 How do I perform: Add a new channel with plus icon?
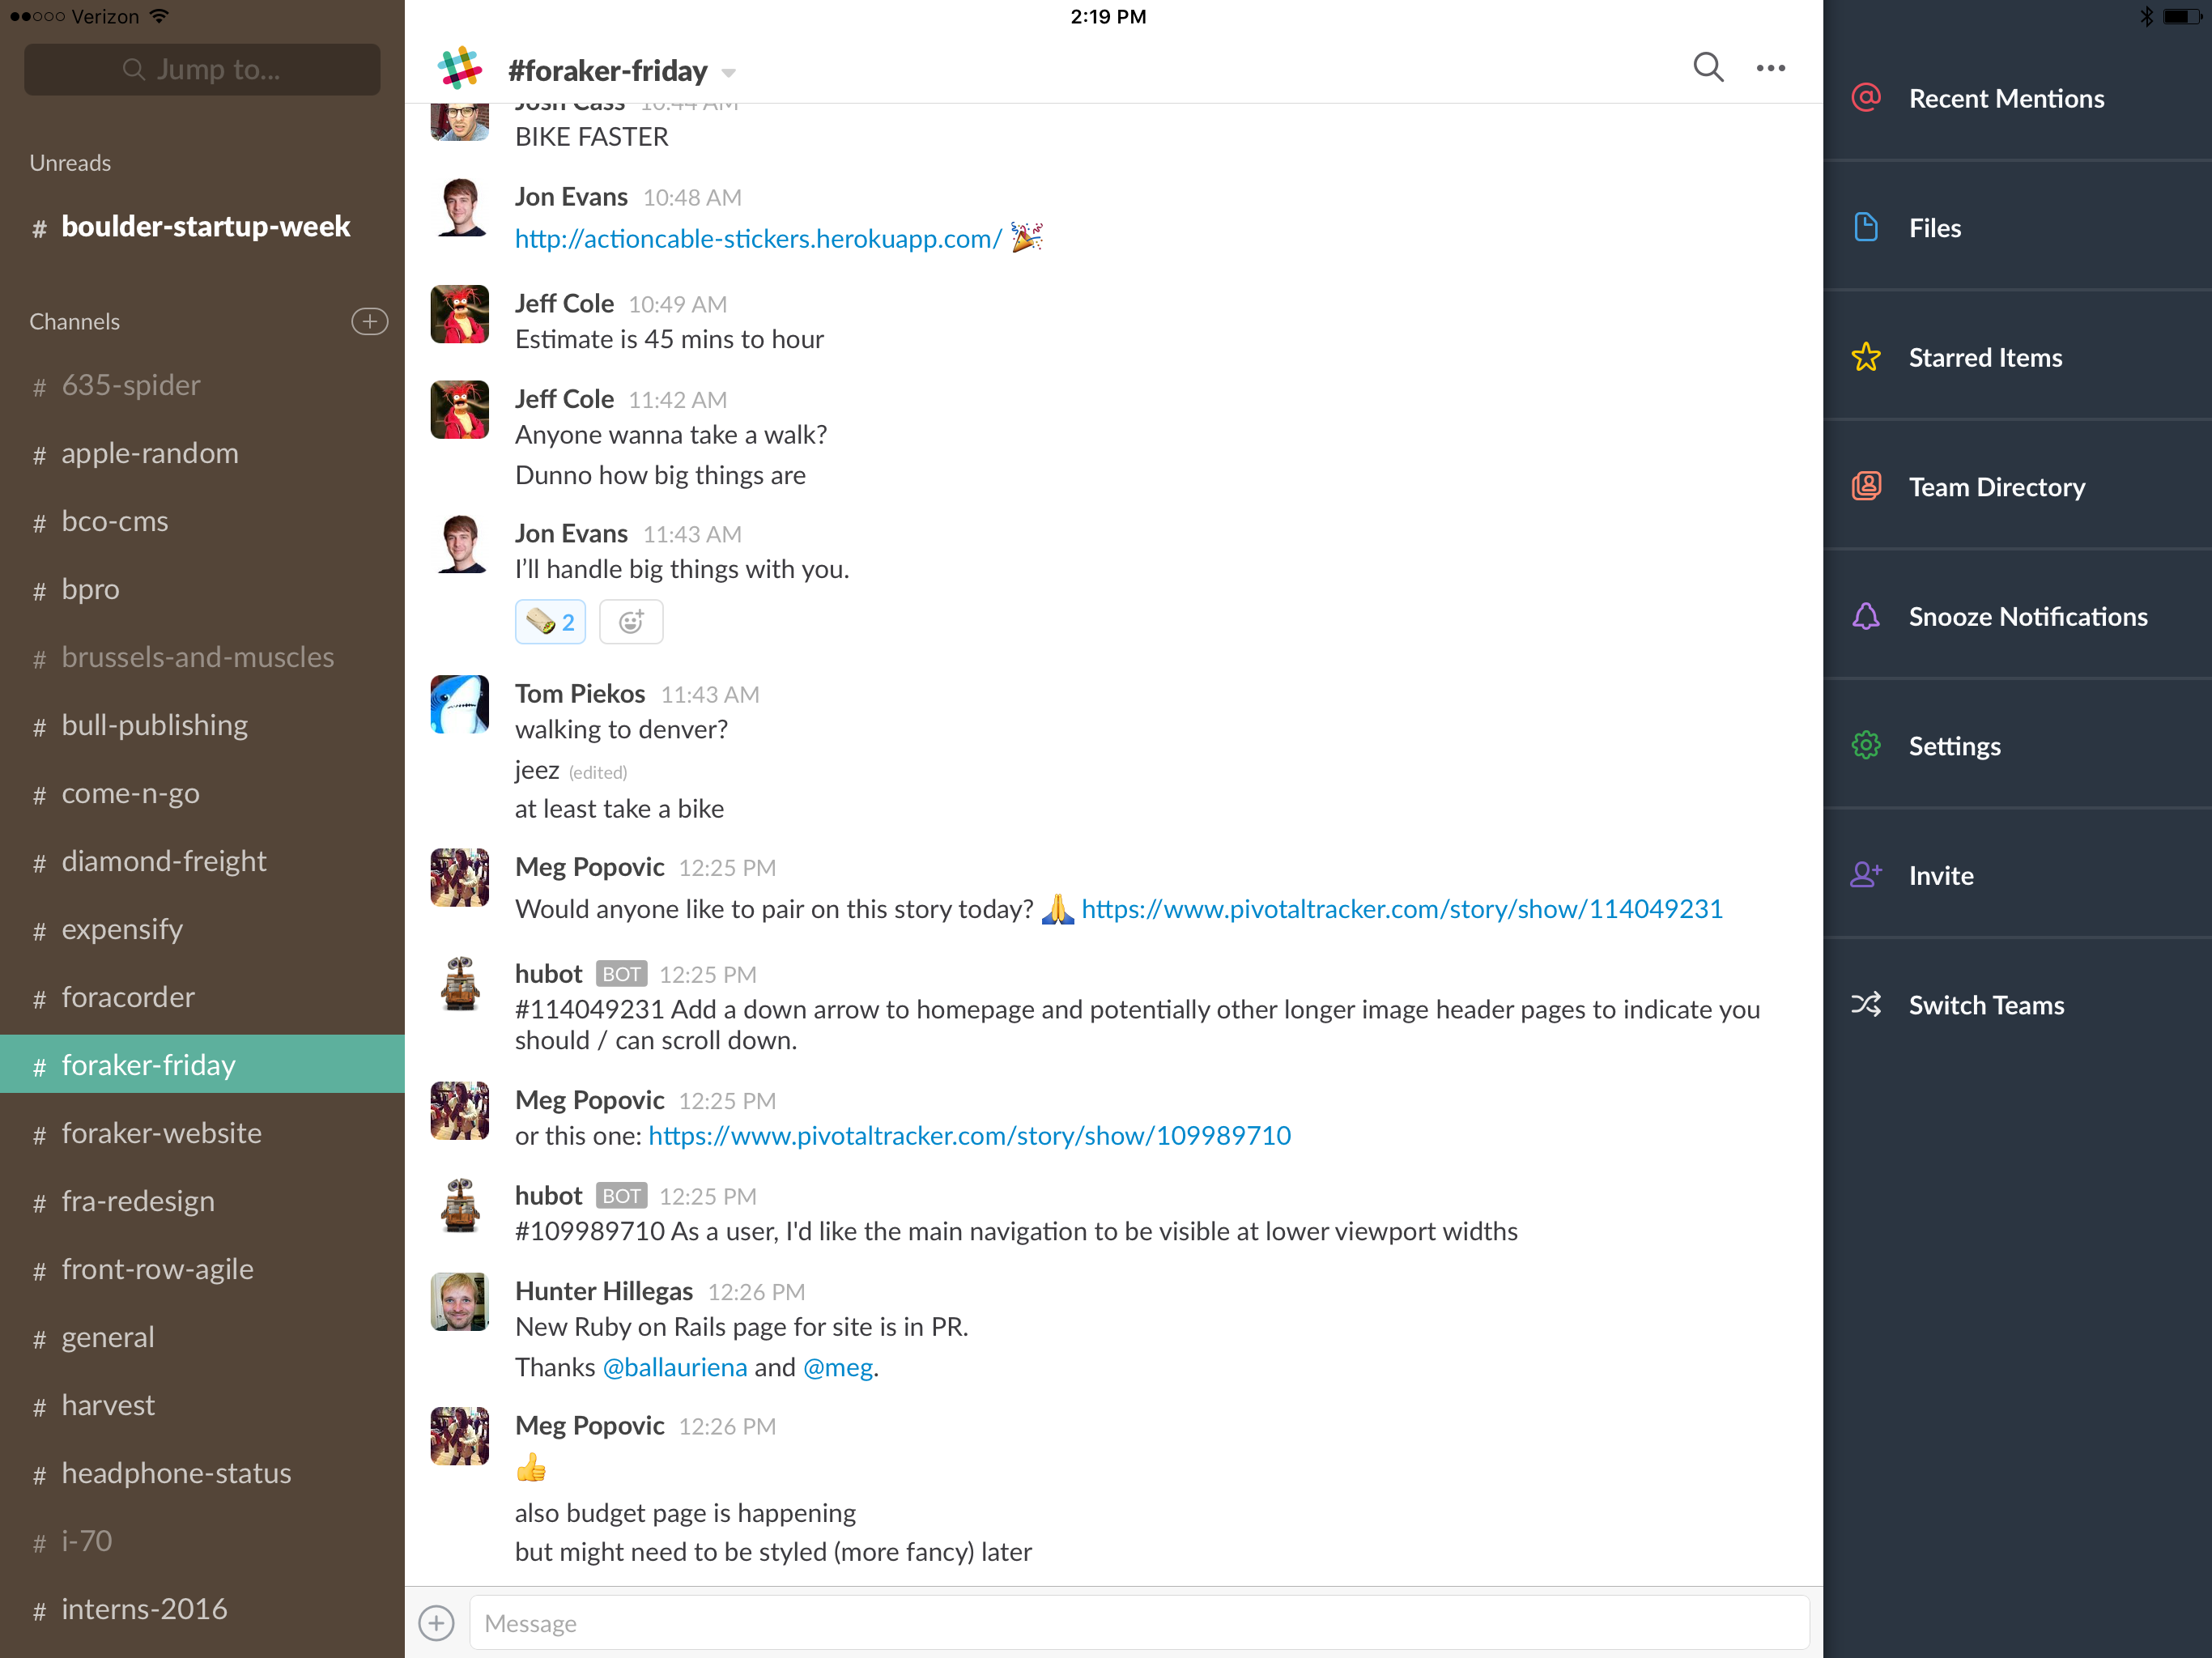coord(369,321)
